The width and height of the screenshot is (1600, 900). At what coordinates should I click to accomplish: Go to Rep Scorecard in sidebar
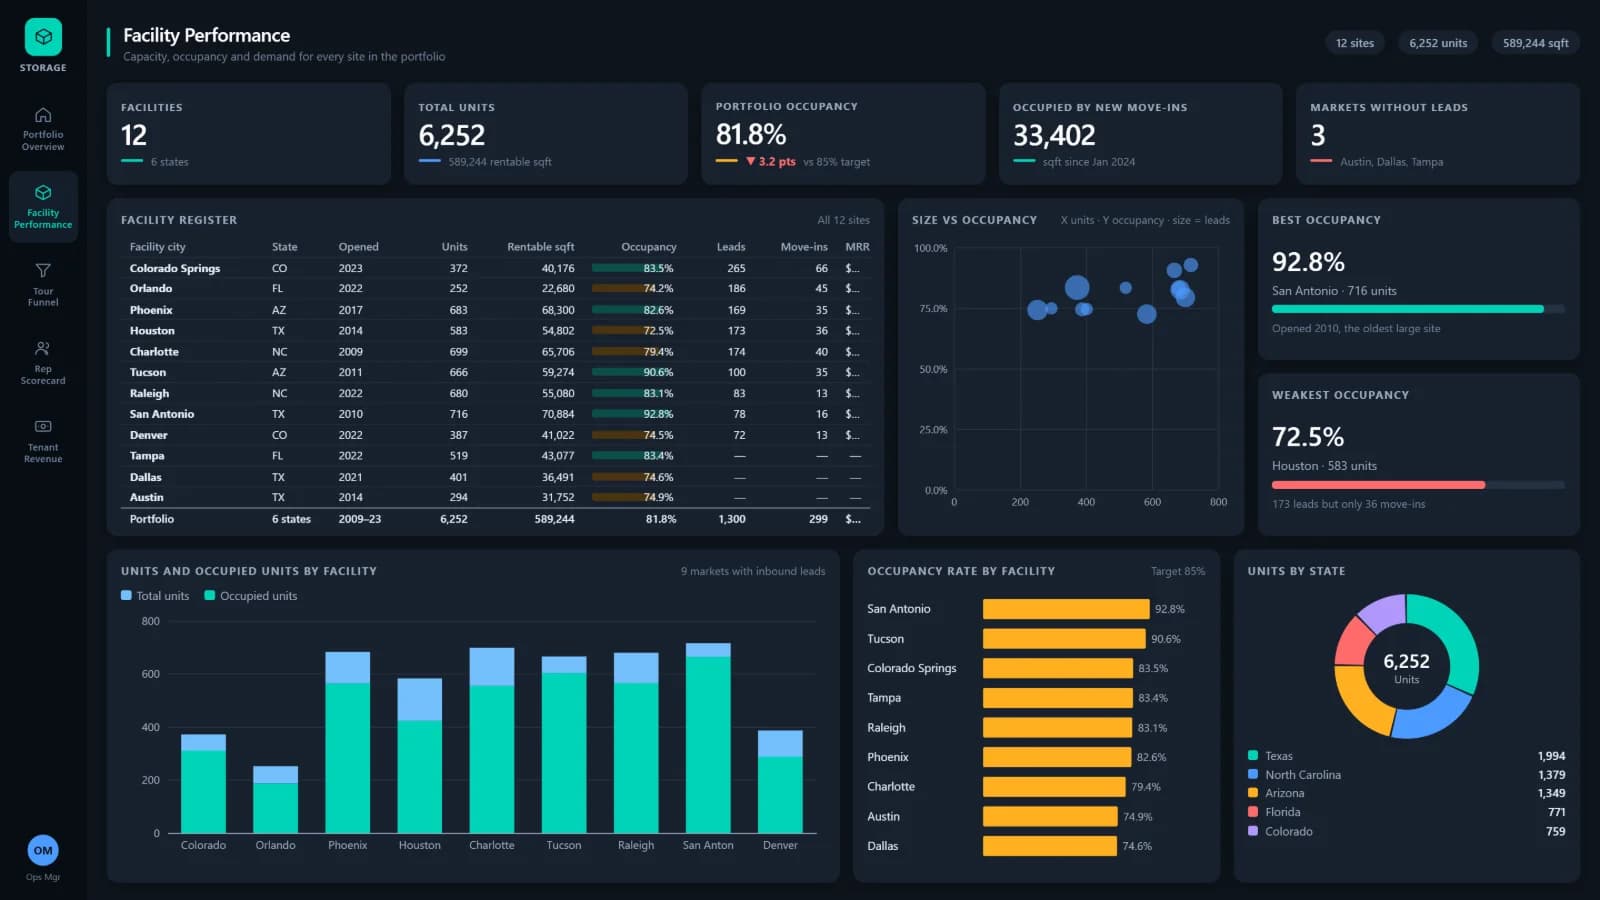point(43,363)
